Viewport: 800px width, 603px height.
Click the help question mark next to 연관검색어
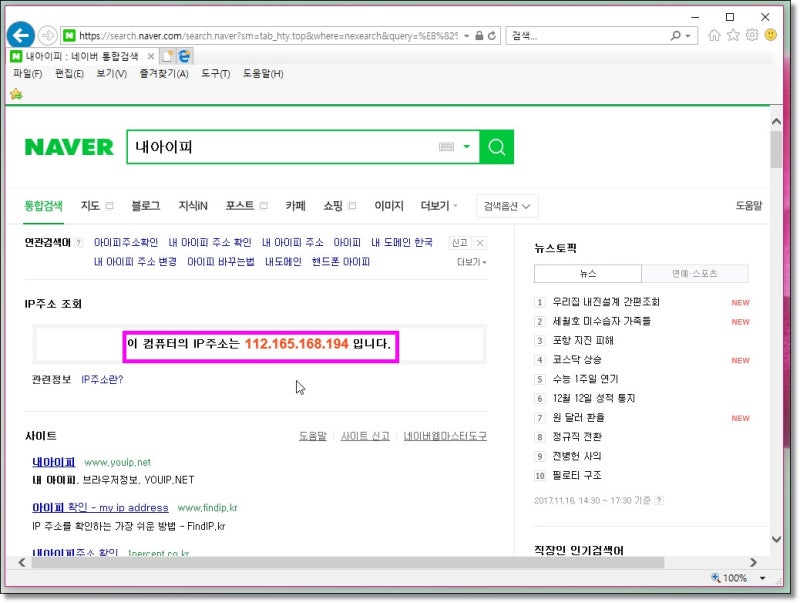point(79,243)
